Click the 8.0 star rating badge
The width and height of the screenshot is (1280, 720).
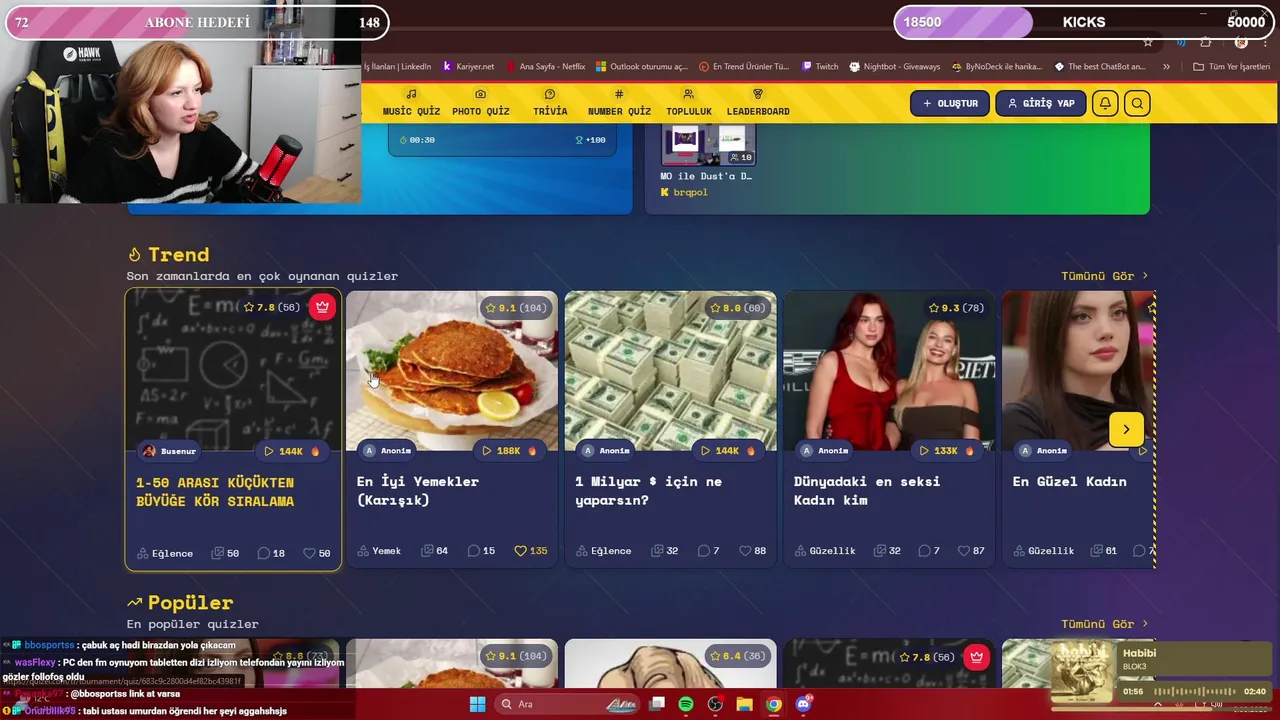(737, 307)
